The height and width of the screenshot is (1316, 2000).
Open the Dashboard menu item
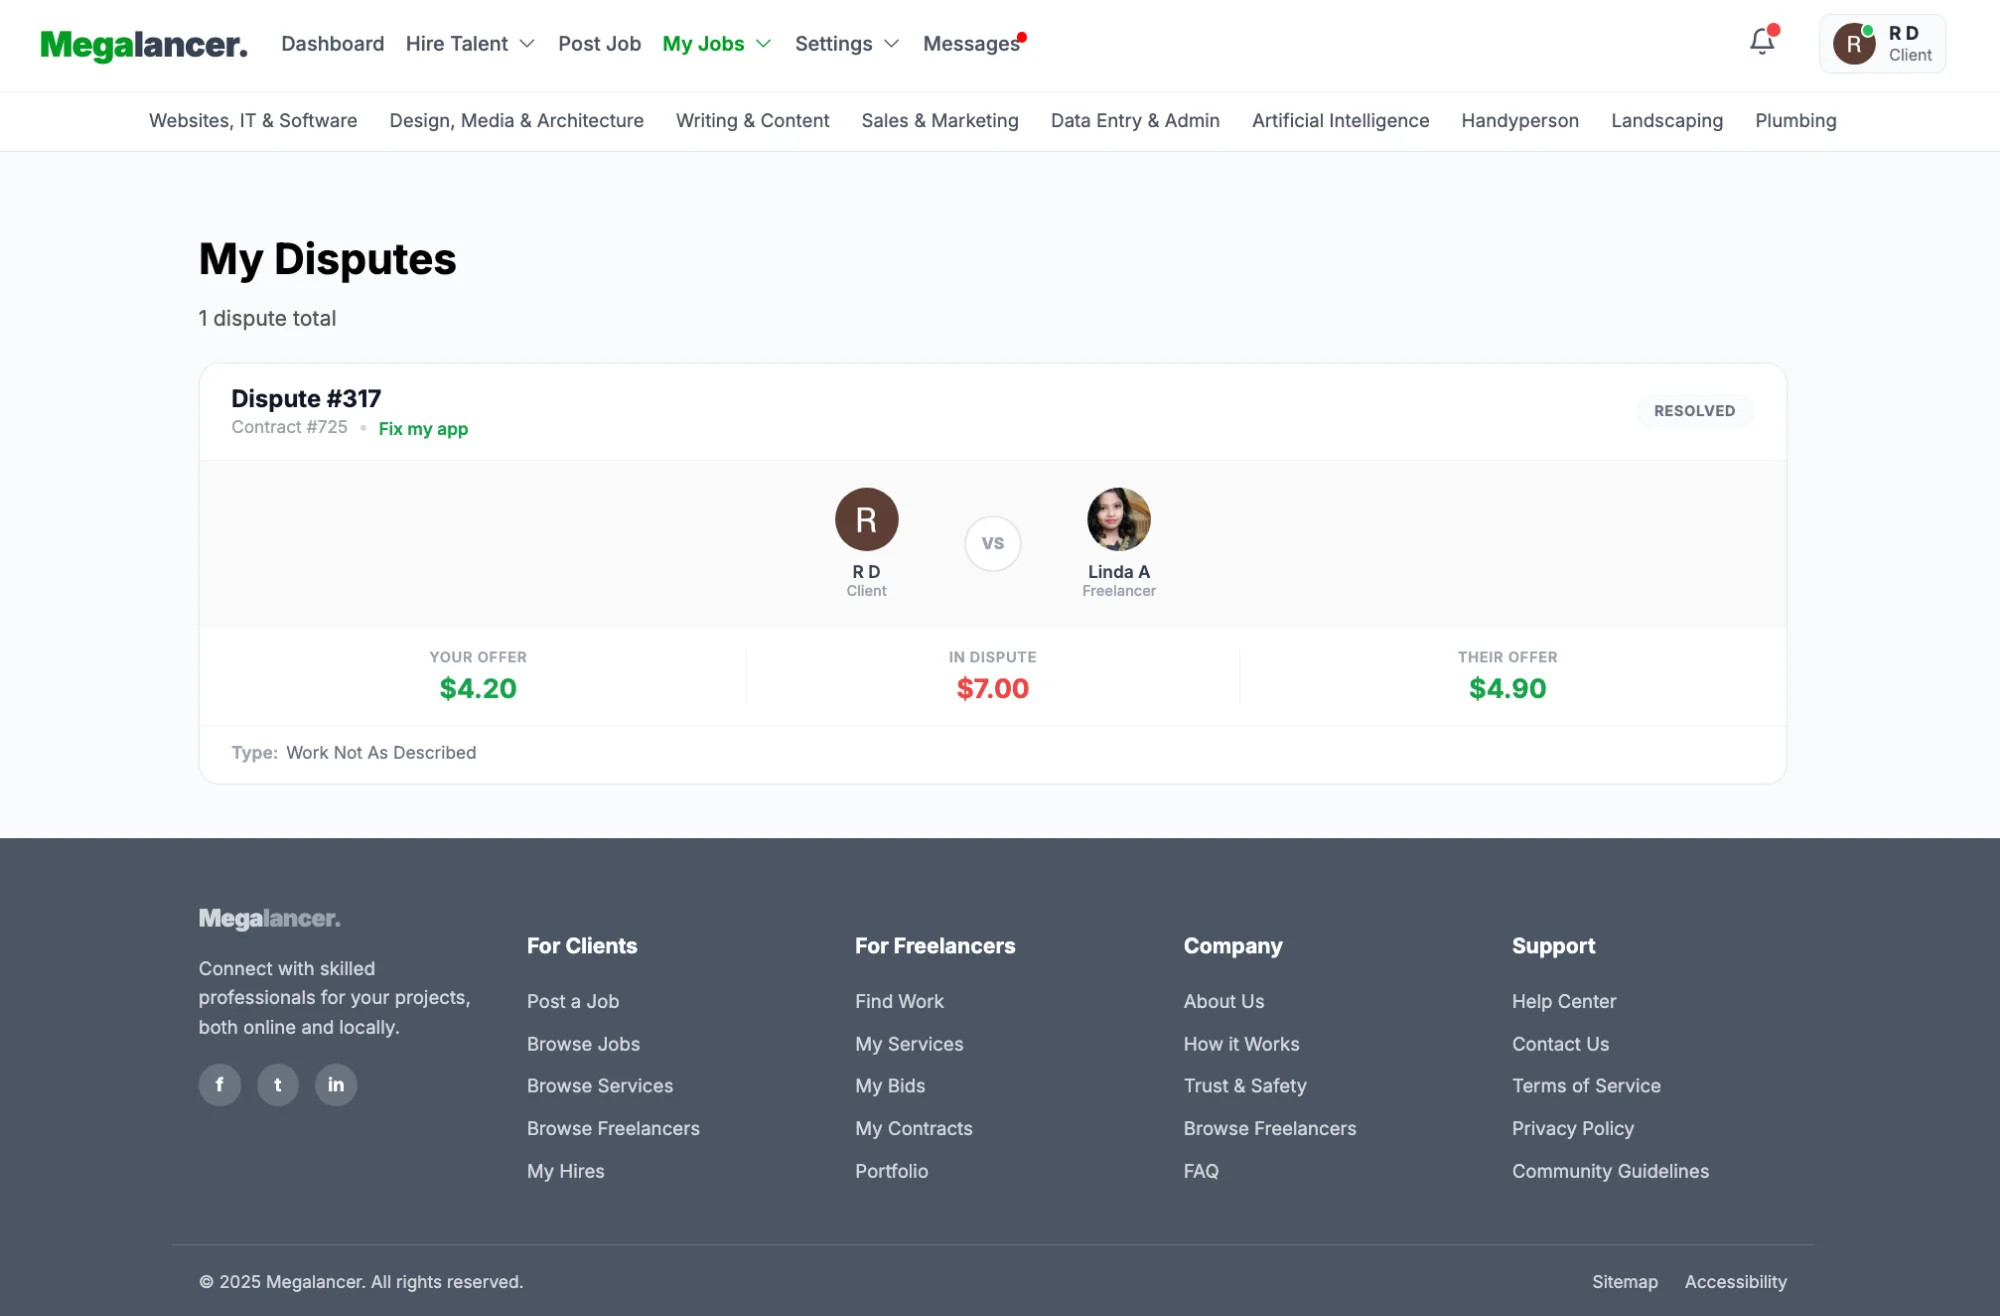point(332,44)
